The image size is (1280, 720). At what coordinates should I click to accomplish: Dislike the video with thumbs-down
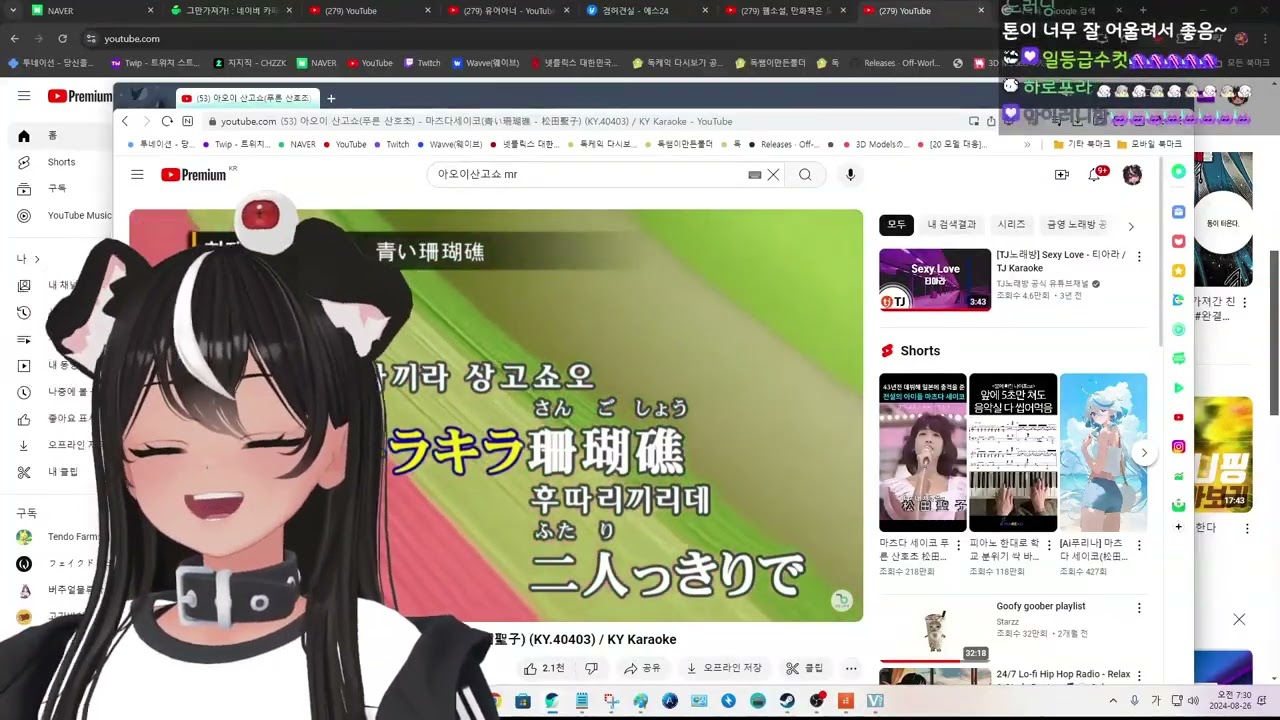pyautogui.click(x=591, y=668)
